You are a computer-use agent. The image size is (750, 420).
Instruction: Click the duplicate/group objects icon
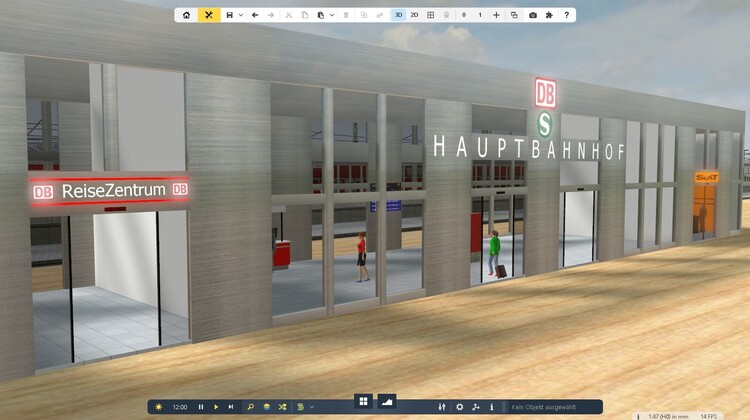point(364,15)
